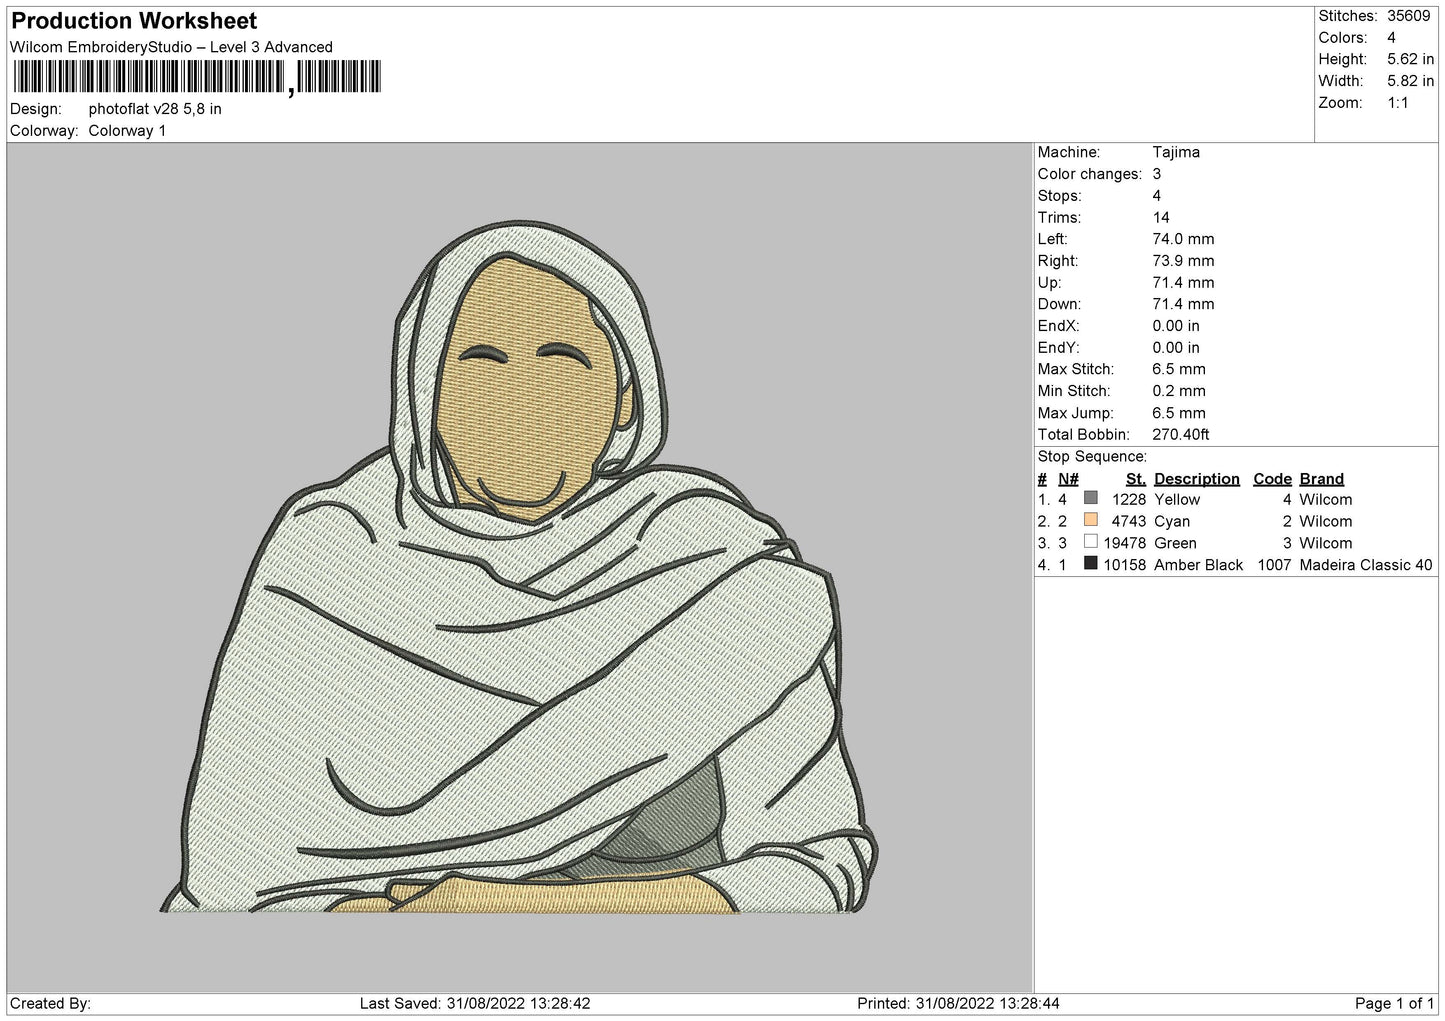Click the 'Amber Black' description

click(1198, 565)
